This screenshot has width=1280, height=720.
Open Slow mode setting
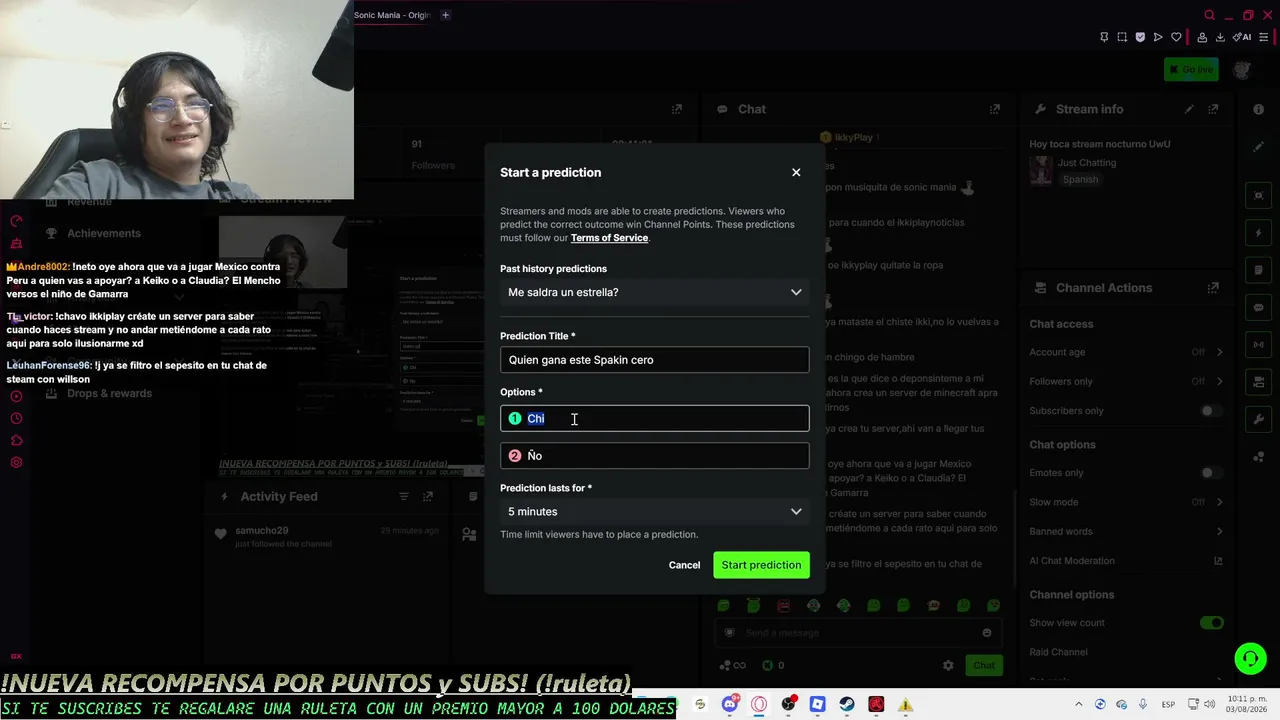click(x=1127, y=502)
